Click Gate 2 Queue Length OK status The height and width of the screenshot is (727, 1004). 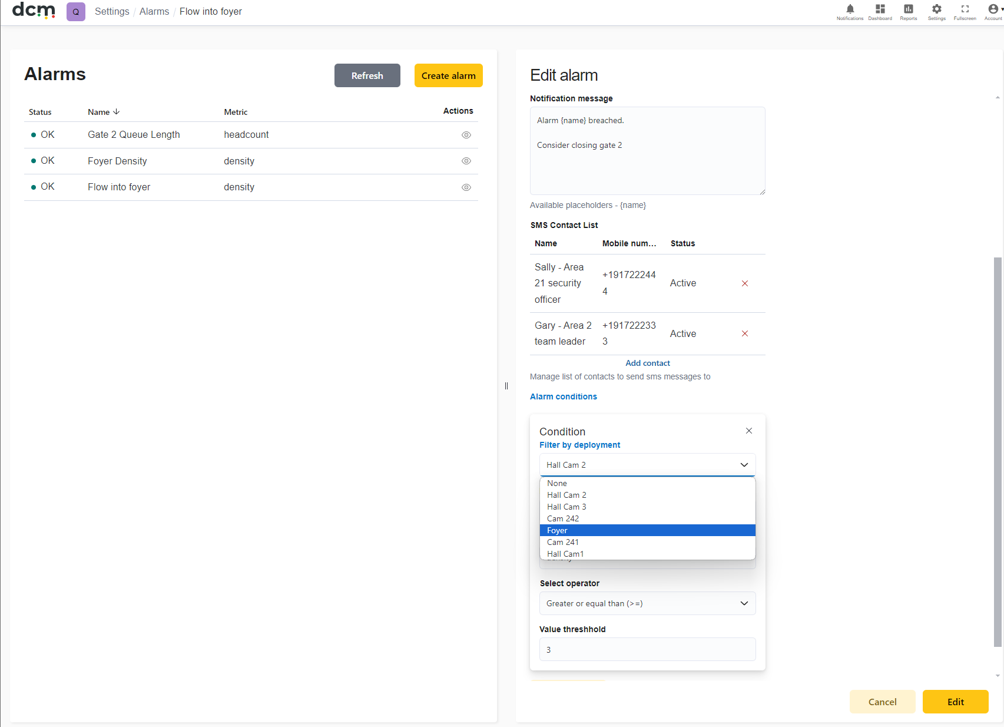pos(43,135)
